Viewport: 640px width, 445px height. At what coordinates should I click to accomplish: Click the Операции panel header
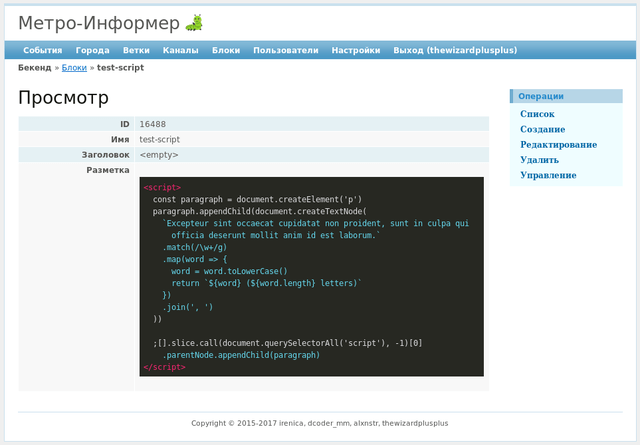[x=566, y=96]
